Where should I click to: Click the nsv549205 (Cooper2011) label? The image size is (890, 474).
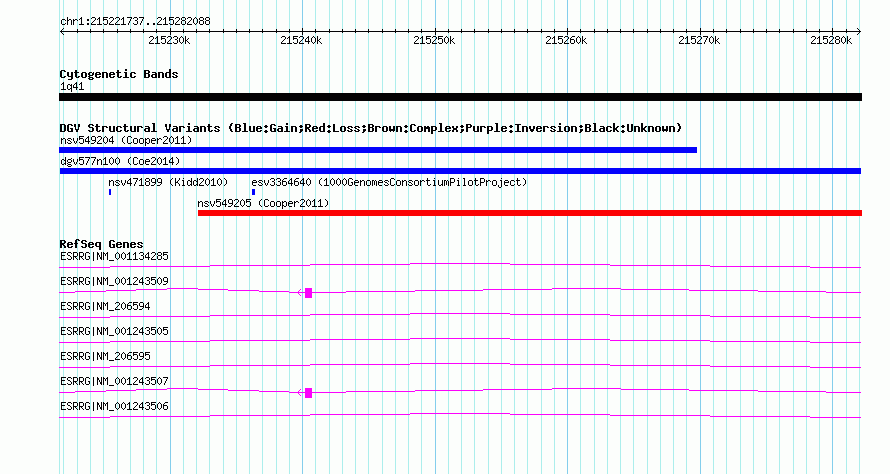tap(263, 203)
